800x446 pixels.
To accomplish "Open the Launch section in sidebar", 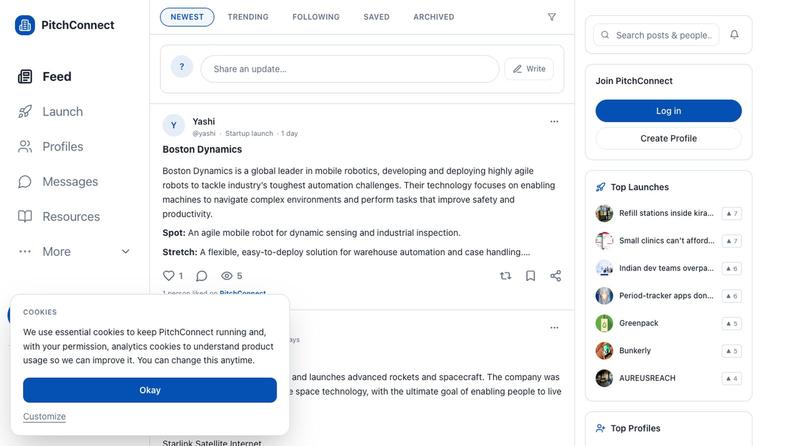I will coord(50,112).
